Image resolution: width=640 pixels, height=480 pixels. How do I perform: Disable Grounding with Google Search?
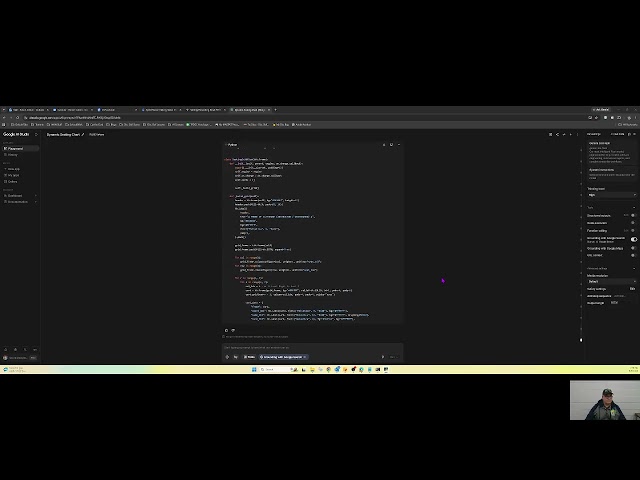(x=633, y=239)
